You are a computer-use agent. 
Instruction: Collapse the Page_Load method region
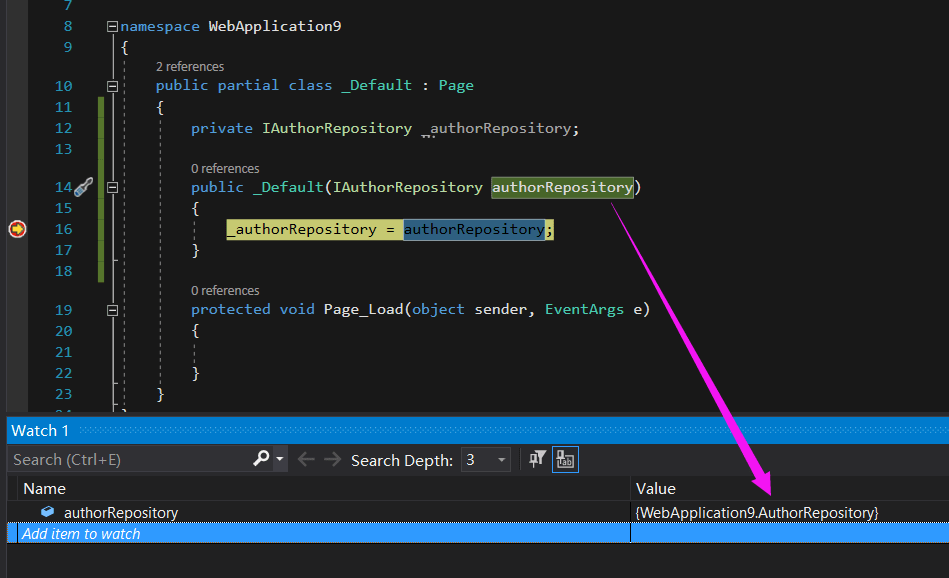(112, 310)
